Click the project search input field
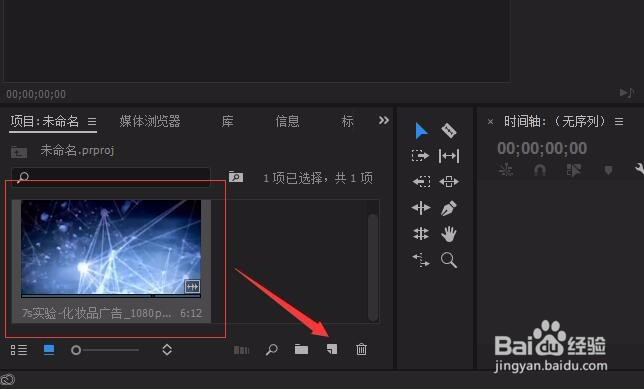This screenshot has height=389, width=644. pos(111,177)
